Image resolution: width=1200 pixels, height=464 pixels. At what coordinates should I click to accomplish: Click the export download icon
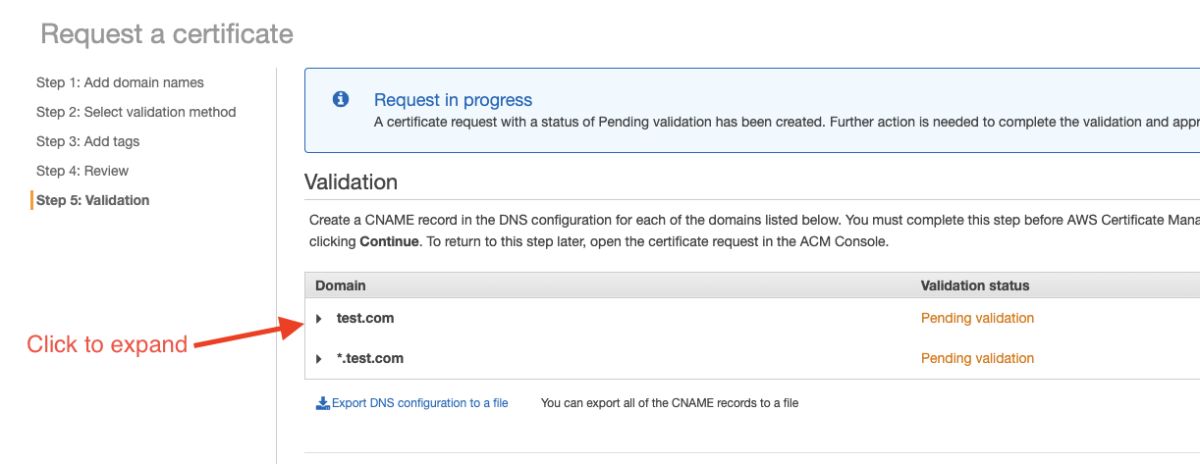coord(322,403)
